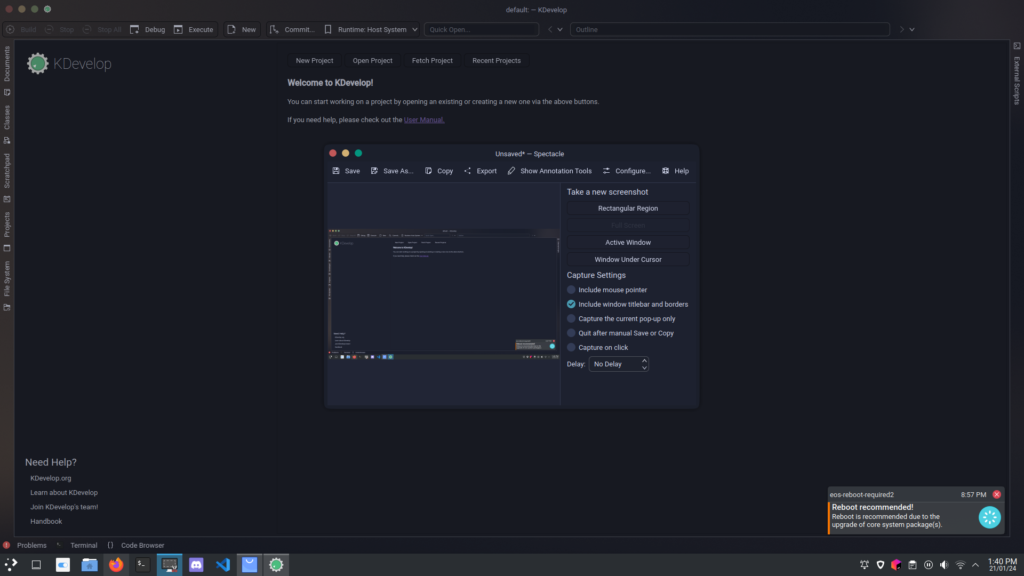Screen dimensions: 1024x576
Task: Open the Projects side panel
Action: coord(7,231)
